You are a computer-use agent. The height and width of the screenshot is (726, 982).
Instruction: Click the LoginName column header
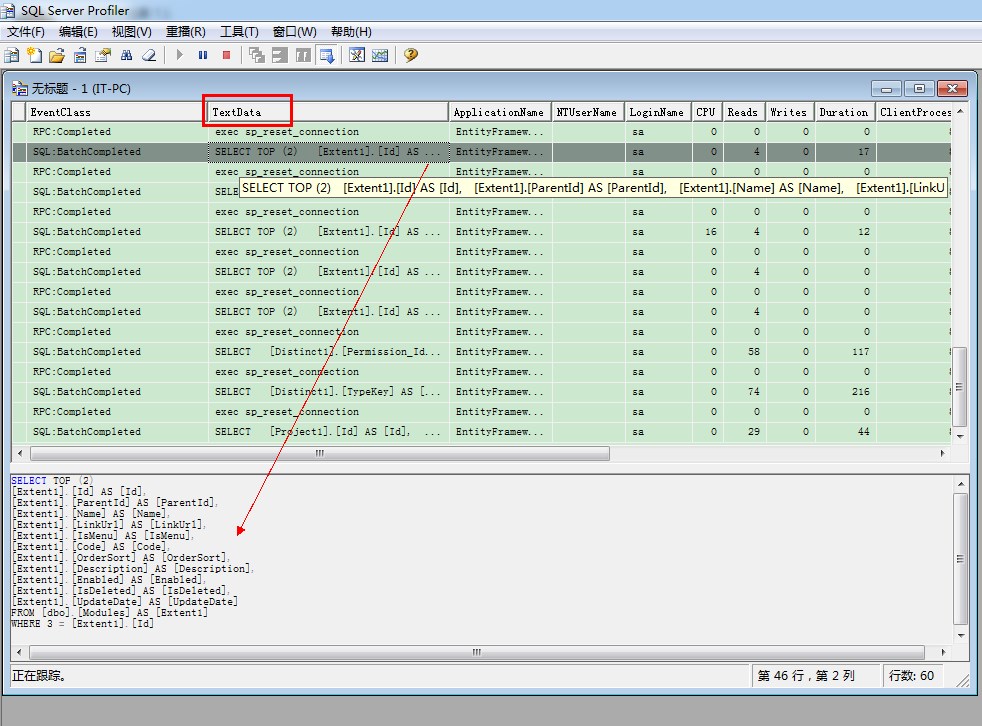pyautogui.click(x=658, y=112)
